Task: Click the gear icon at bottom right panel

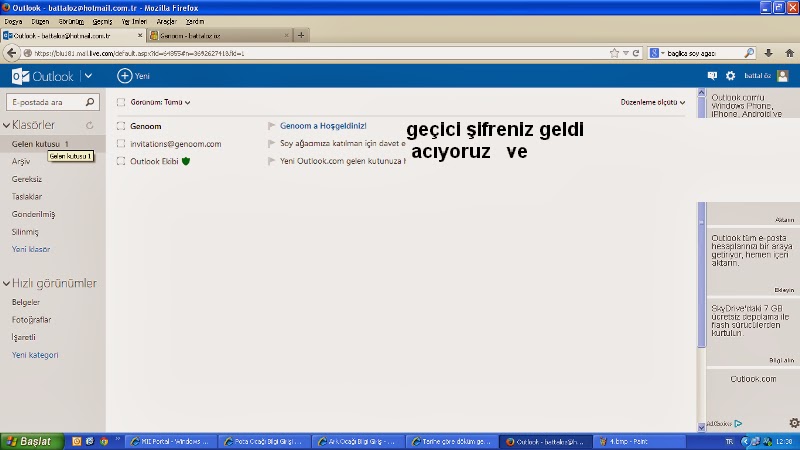Action: (x=794, y=423)
